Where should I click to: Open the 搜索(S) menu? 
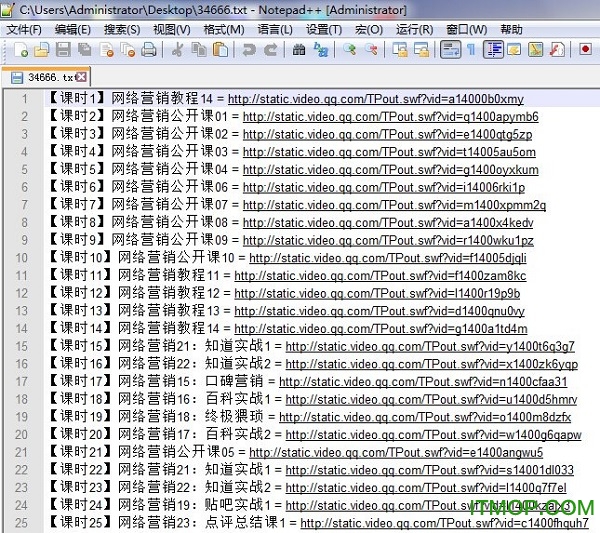[x=122, y=29]
